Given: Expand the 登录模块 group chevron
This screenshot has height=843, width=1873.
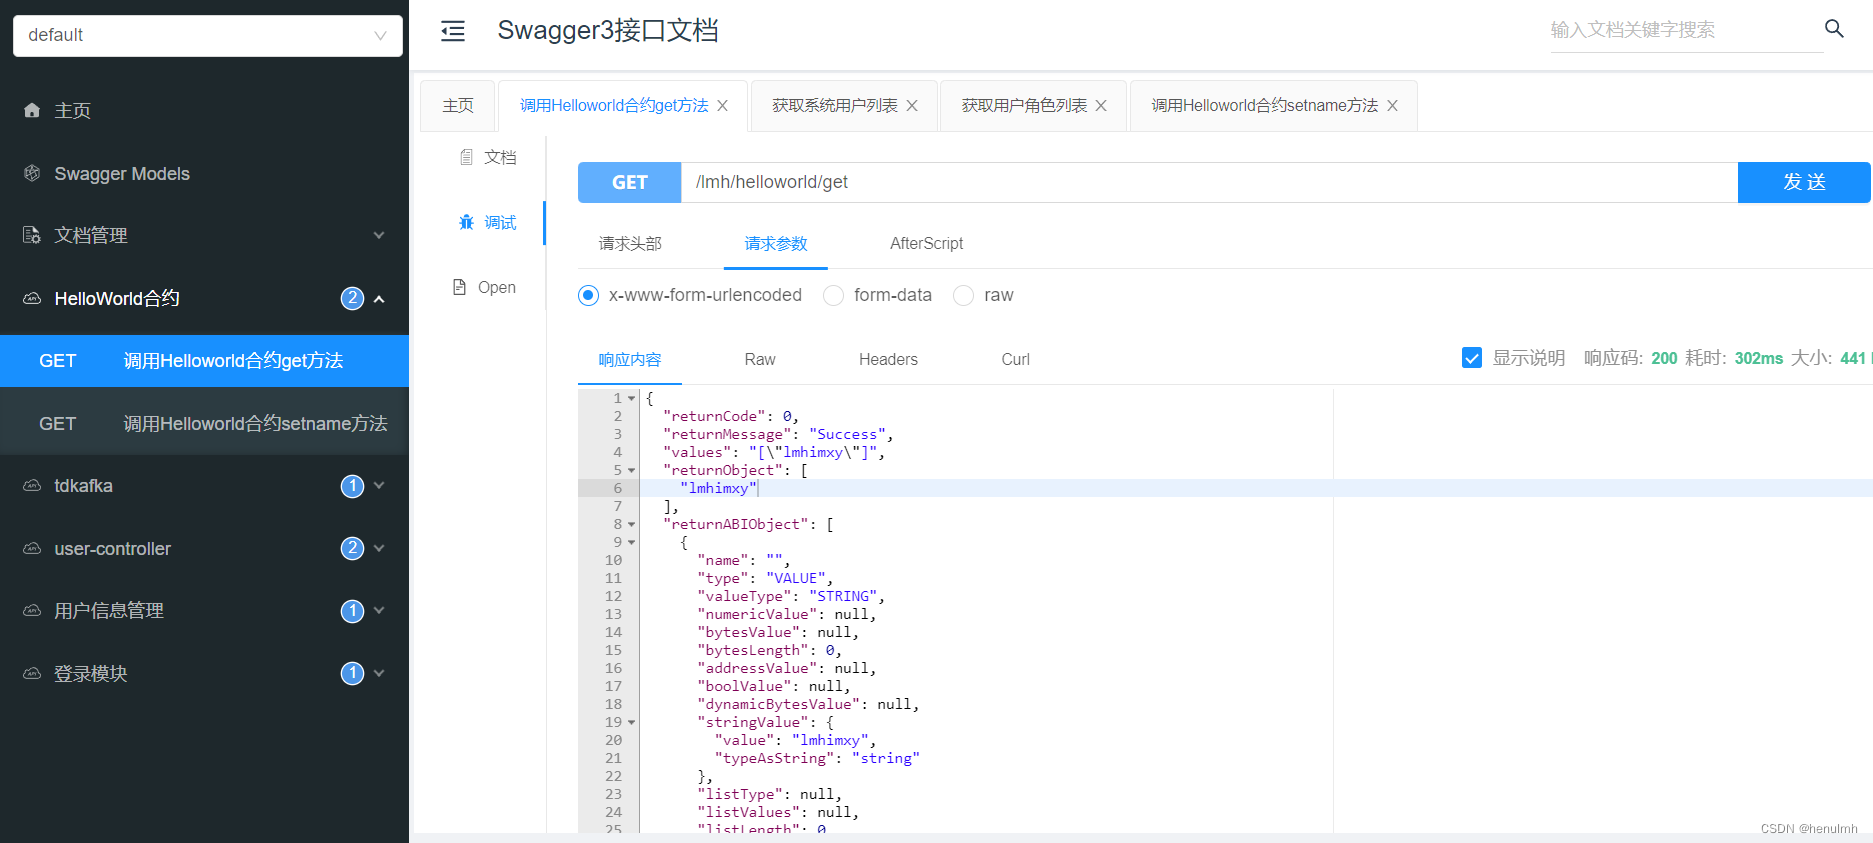Looking at the screenshot, I should coord(379,673).
